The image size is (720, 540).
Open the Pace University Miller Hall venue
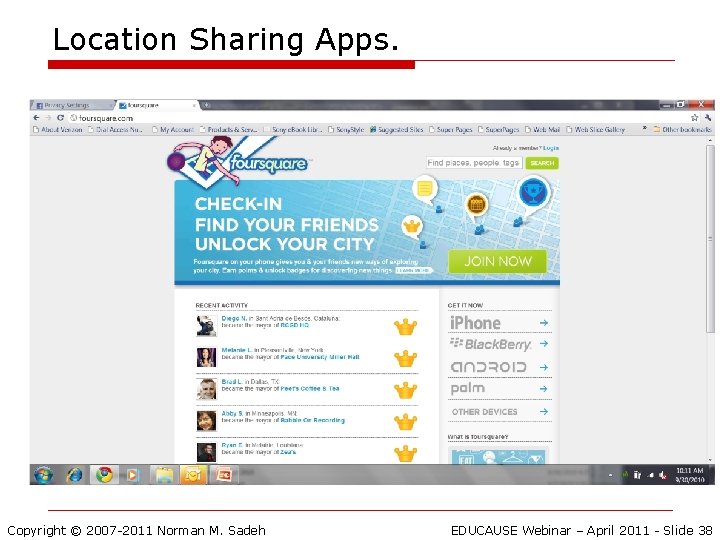[320, 357]
